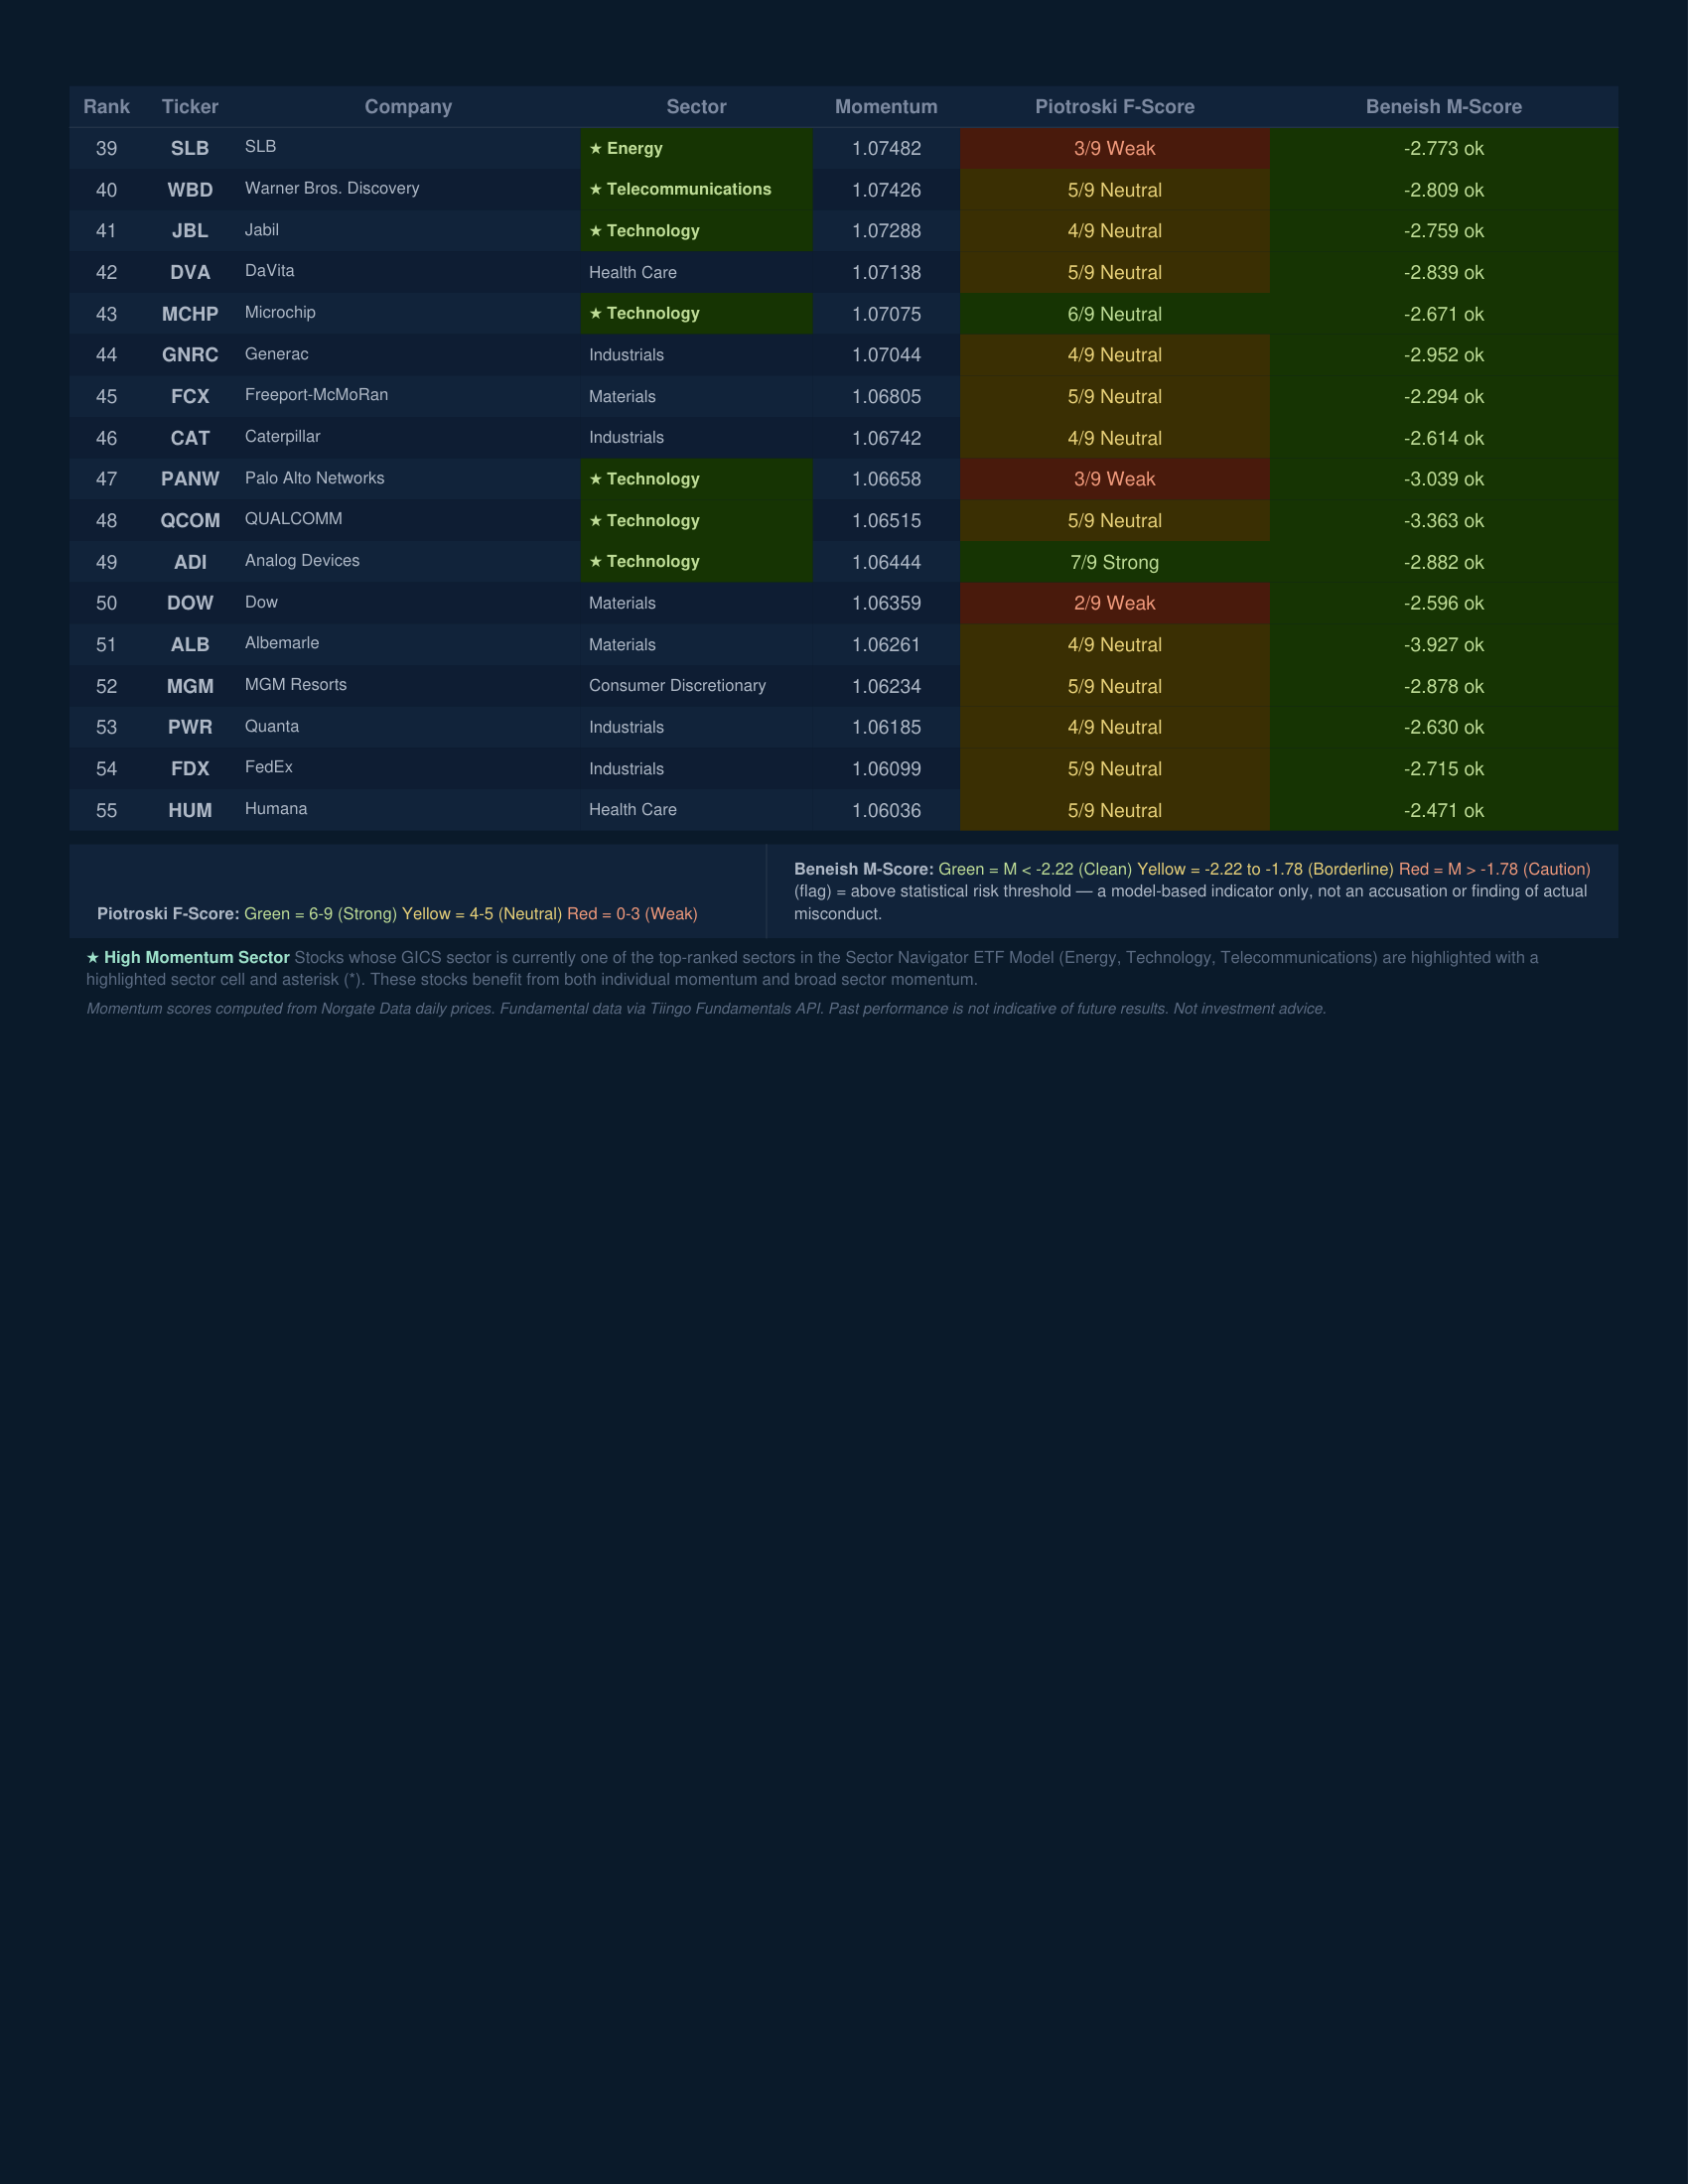
Task: Select the SLB ticker cell
Action: (190, 148)
